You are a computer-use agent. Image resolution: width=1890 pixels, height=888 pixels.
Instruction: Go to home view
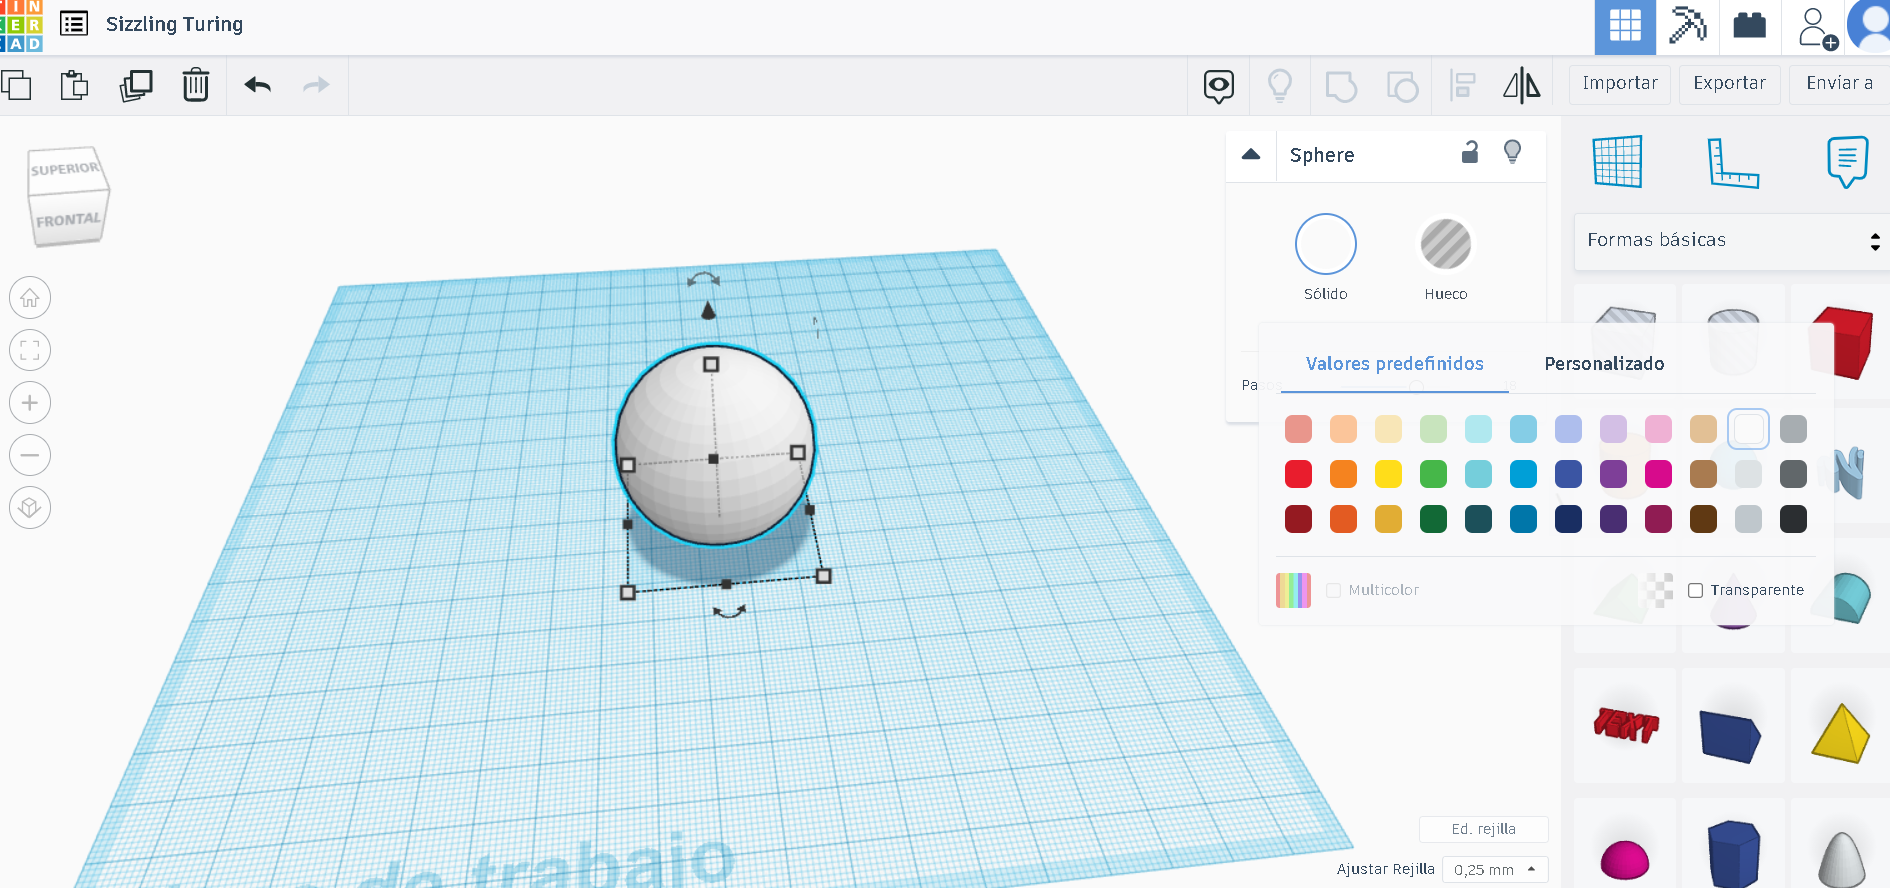click(30, 298)
